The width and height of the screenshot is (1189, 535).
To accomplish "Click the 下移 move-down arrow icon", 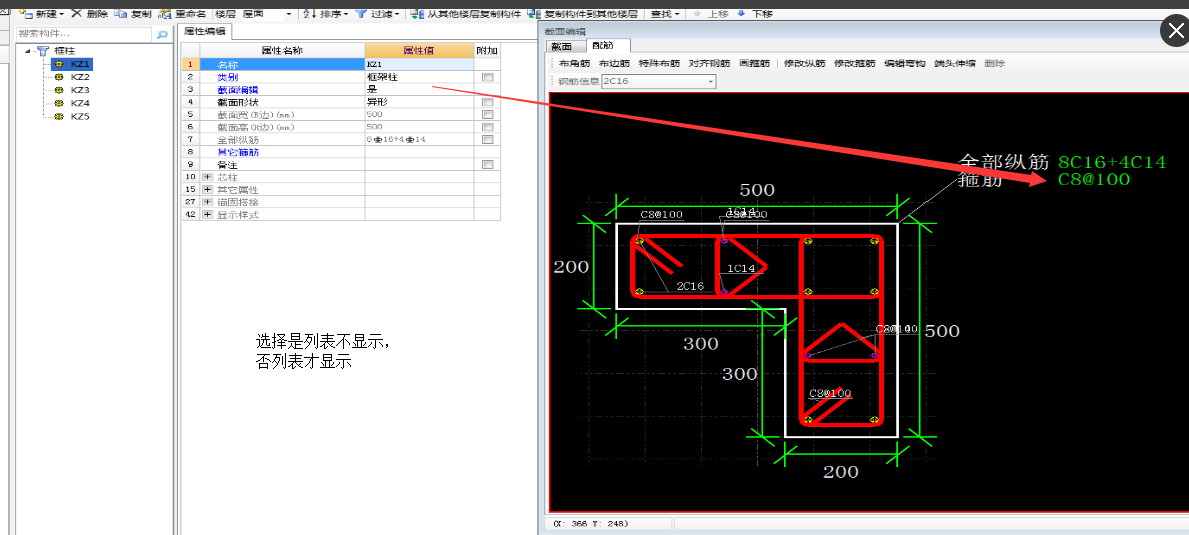I will [x=742, y=14].
